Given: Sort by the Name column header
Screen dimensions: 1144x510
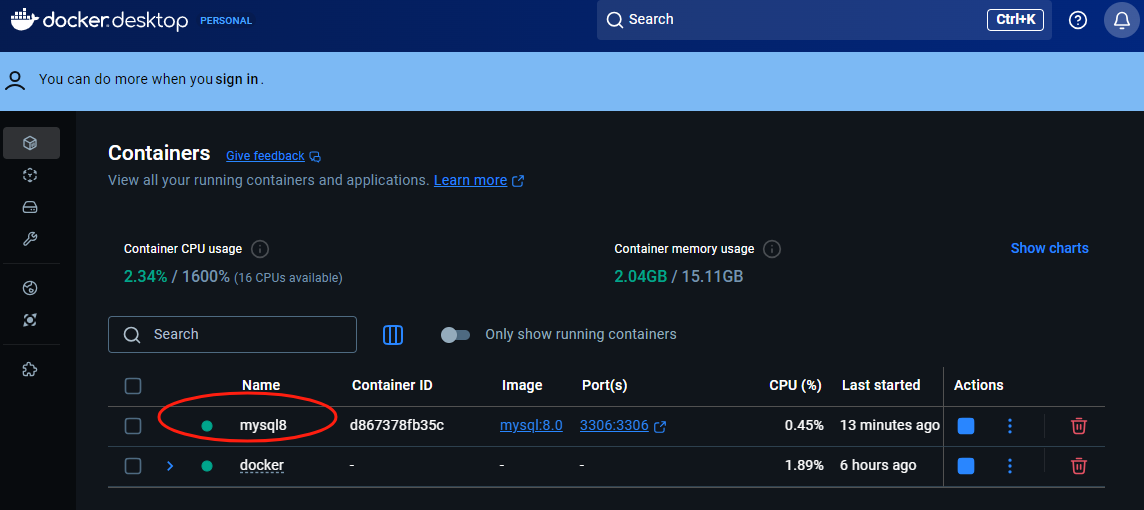Looking at the screenshot, I should [x=260, y=385].
